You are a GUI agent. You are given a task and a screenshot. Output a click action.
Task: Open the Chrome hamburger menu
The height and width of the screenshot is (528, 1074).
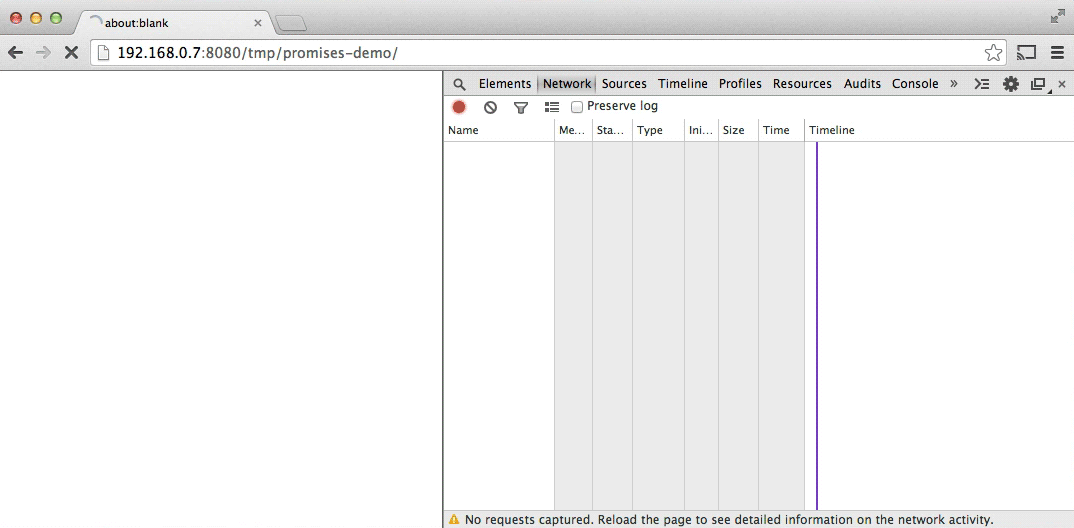1057,53
